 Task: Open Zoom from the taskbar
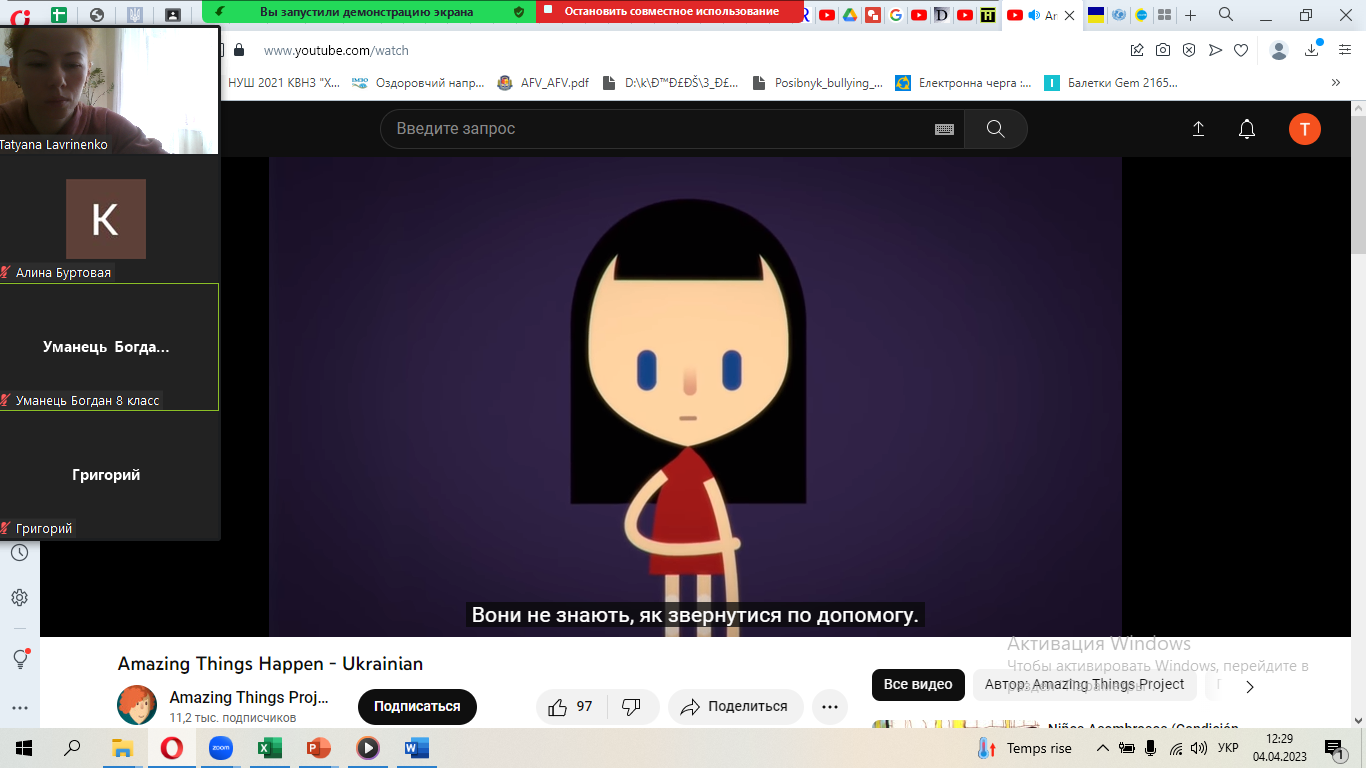point(220,748)
